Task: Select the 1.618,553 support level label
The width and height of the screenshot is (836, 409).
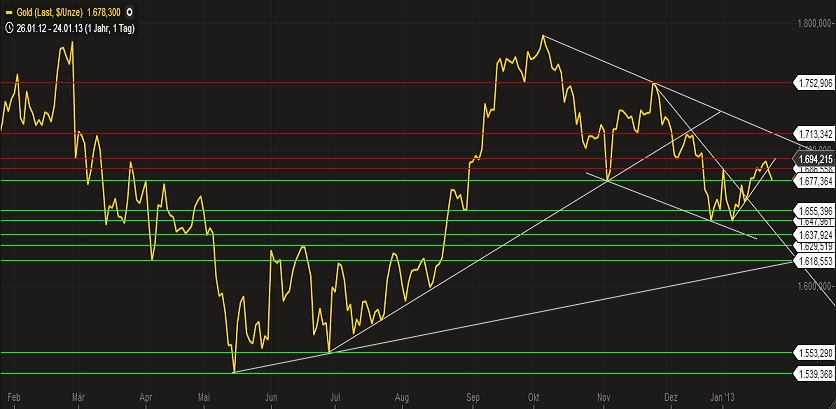Action: tap(814, 260)
